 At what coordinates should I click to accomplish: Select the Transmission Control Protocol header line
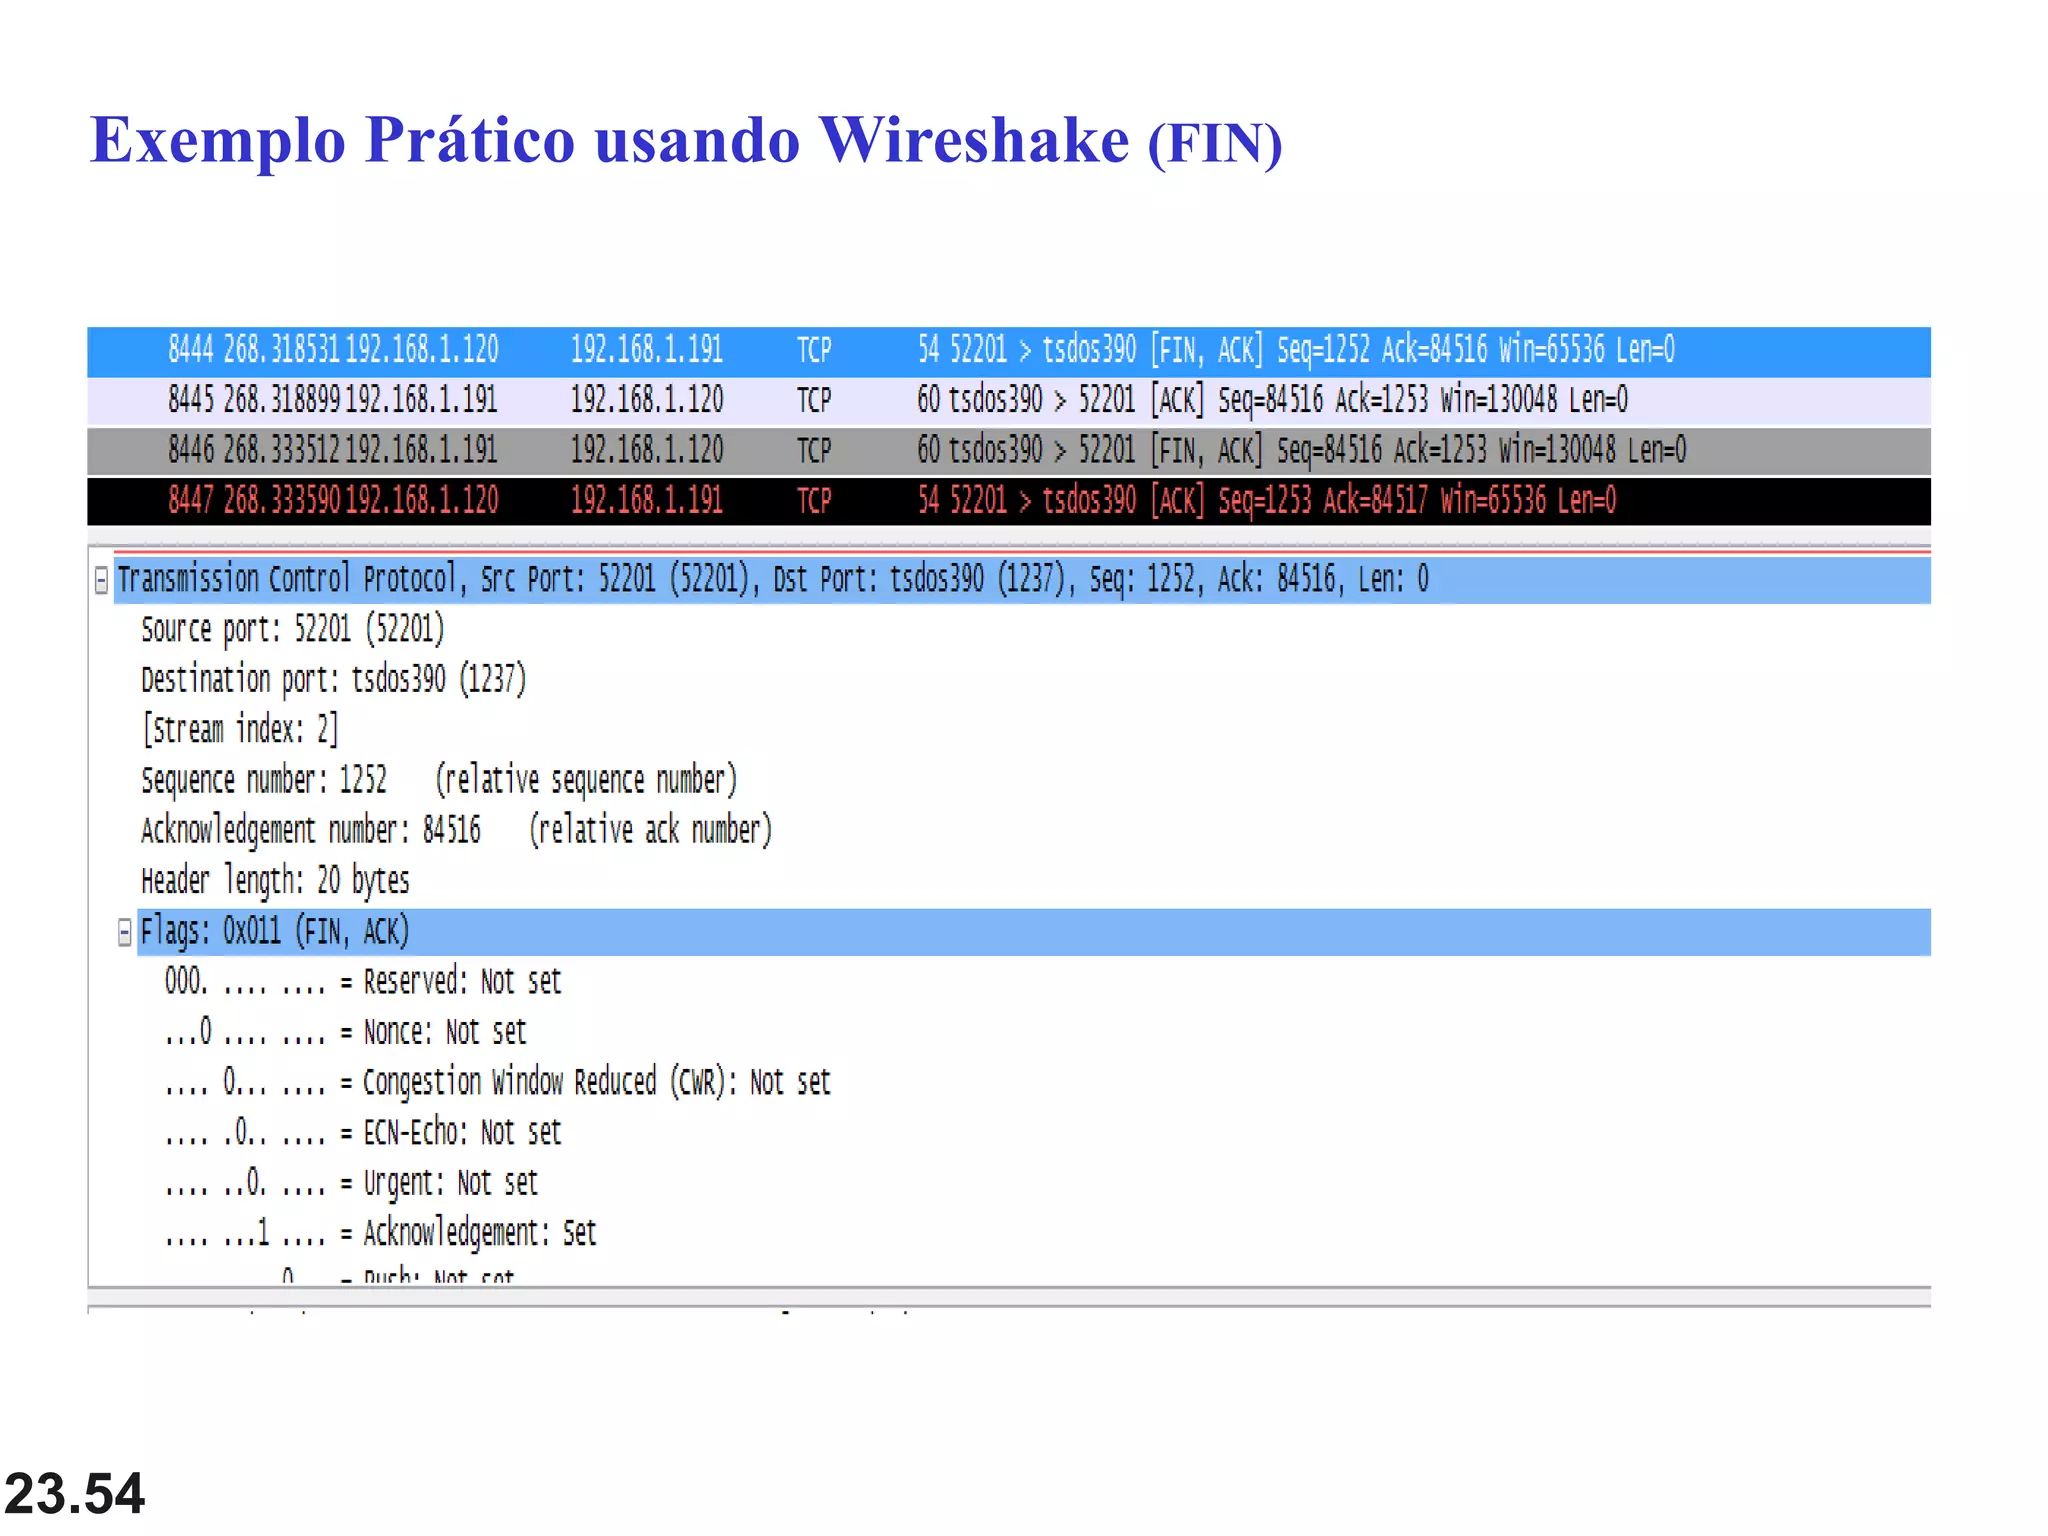(1022, 580)
